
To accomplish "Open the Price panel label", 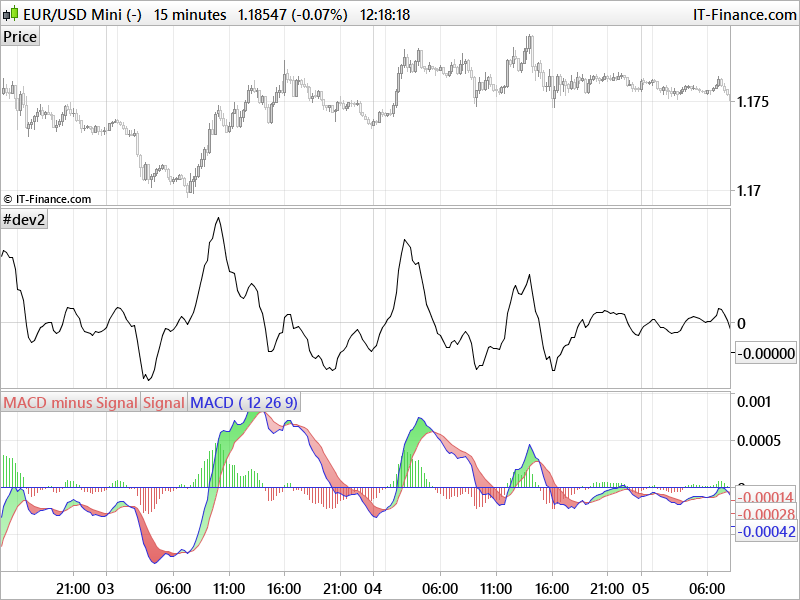I will 20,37.
